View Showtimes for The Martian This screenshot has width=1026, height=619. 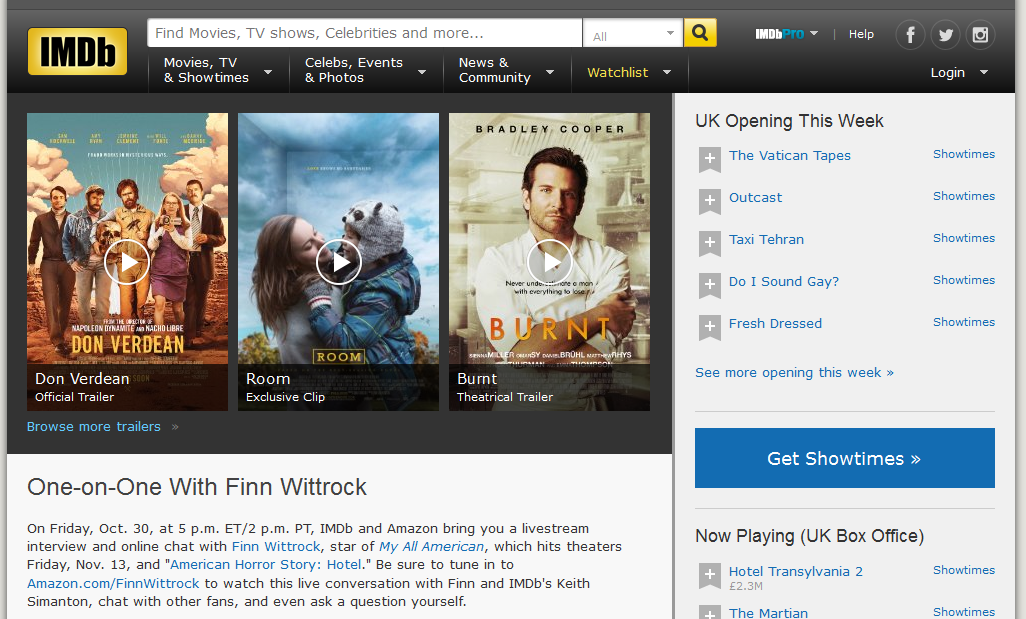[x=964, y=612]
